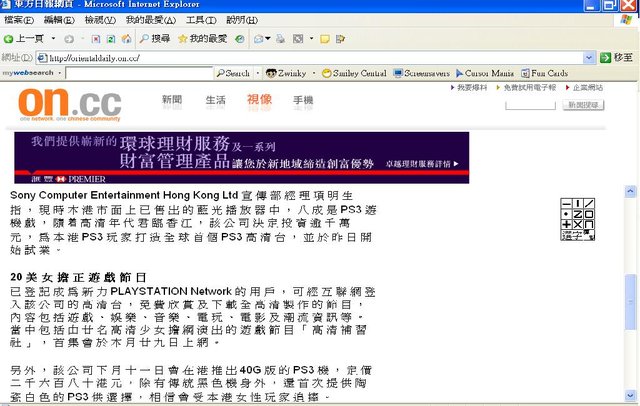Expand the address bar dropdown arrow

click(x=589, y=58)
